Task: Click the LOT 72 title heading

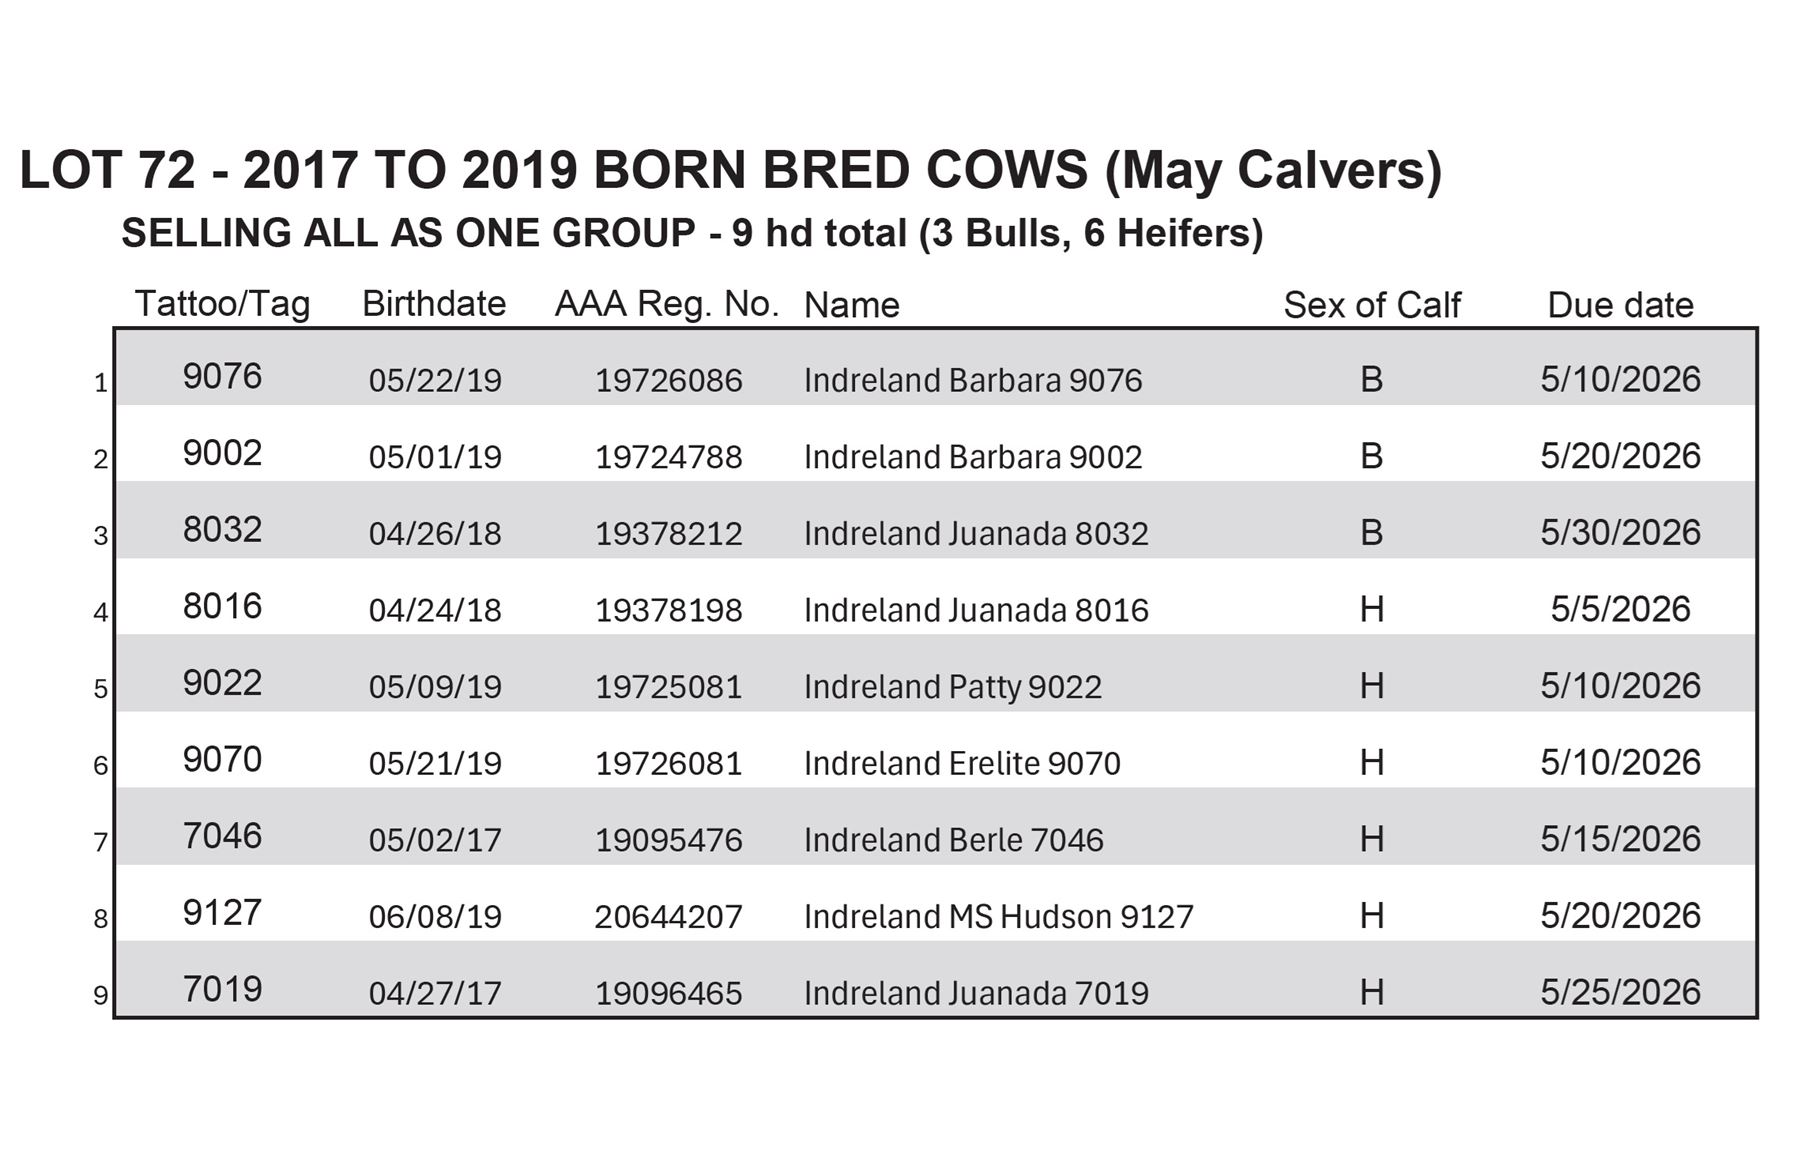Action: pos(730,170)
